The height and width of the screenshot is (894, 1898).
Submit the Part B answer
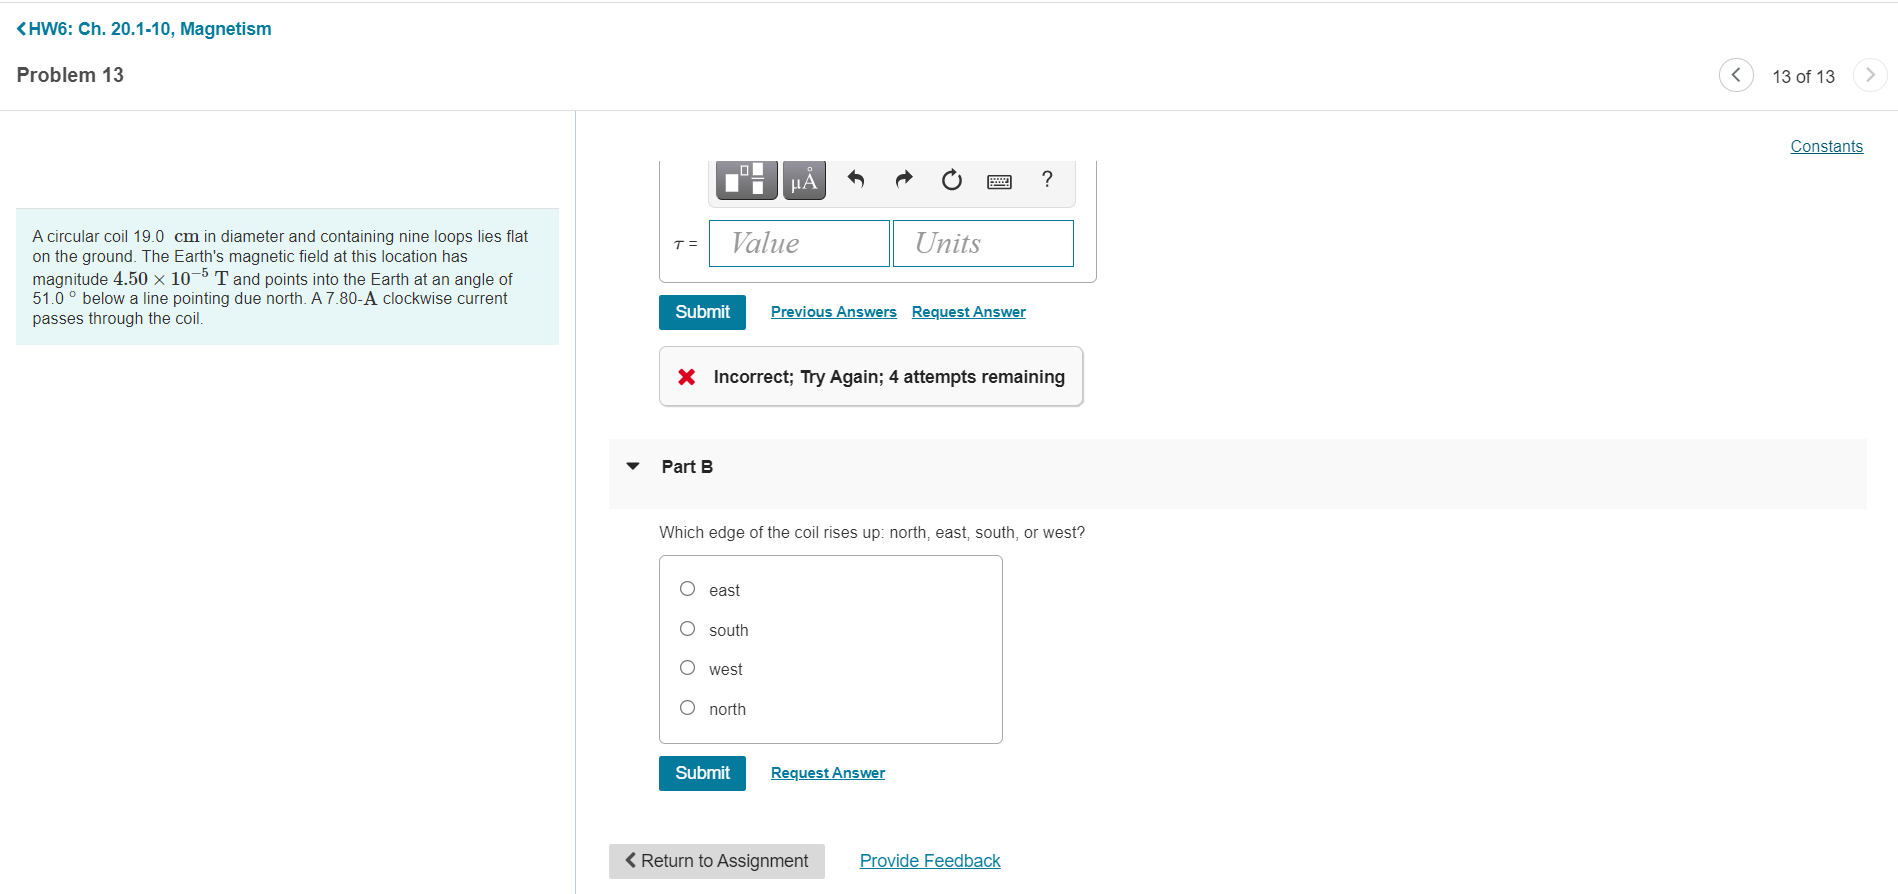[x=702, y=773]
